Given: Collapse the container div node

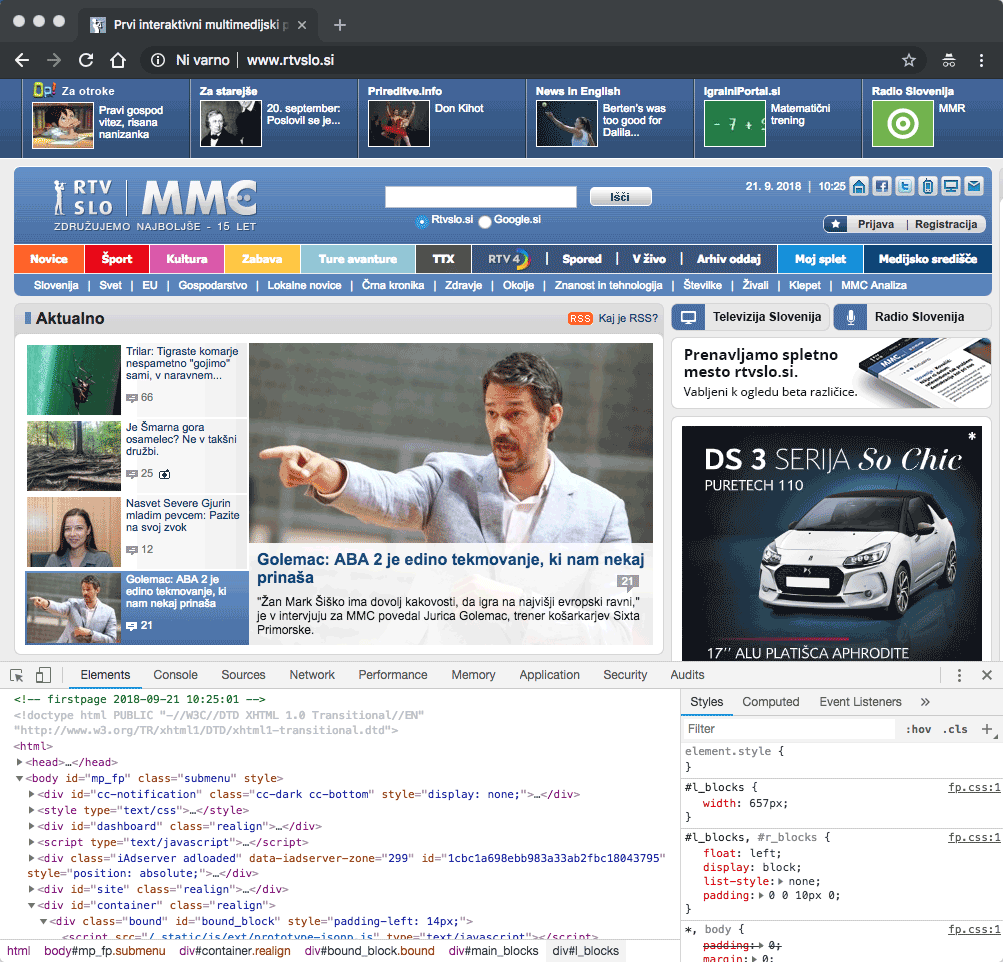Looking at the screenshot, I should (31, 905).
